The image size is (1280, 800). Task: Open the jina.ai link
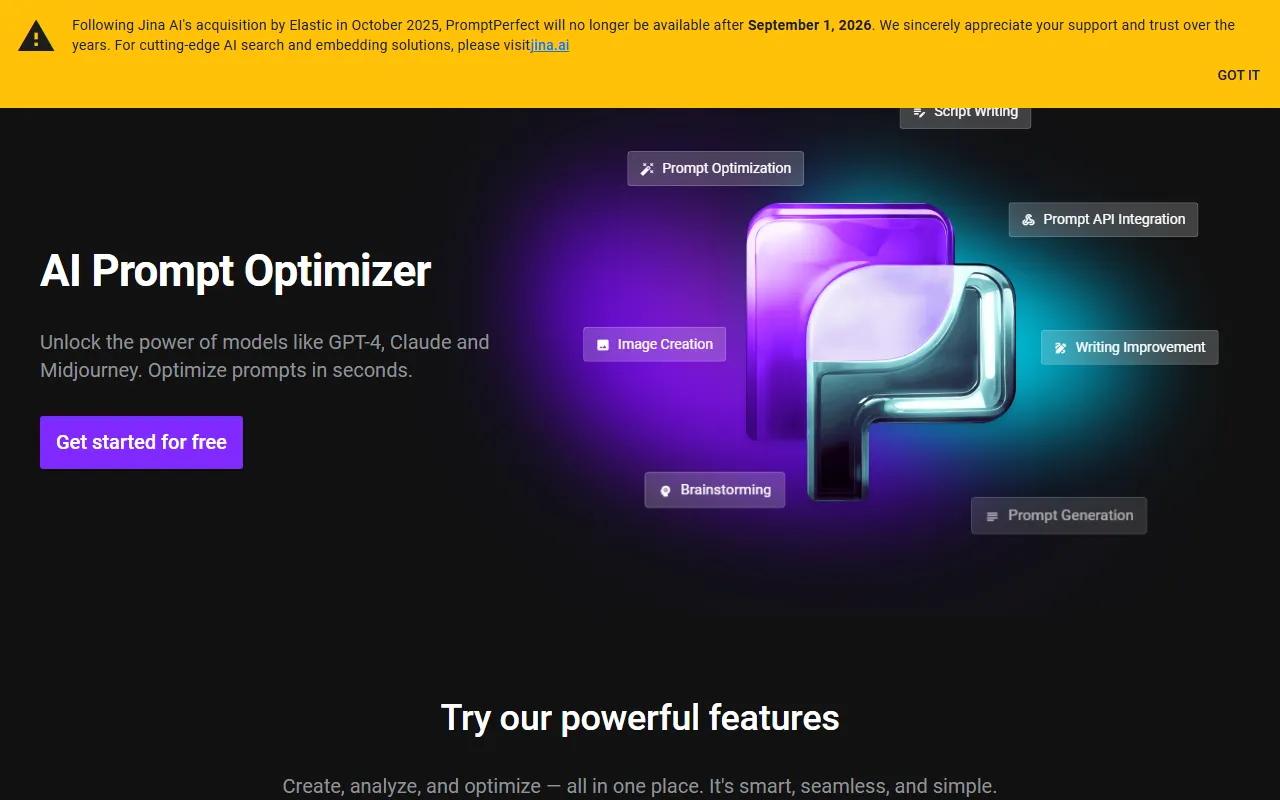[x=550, y=45]
